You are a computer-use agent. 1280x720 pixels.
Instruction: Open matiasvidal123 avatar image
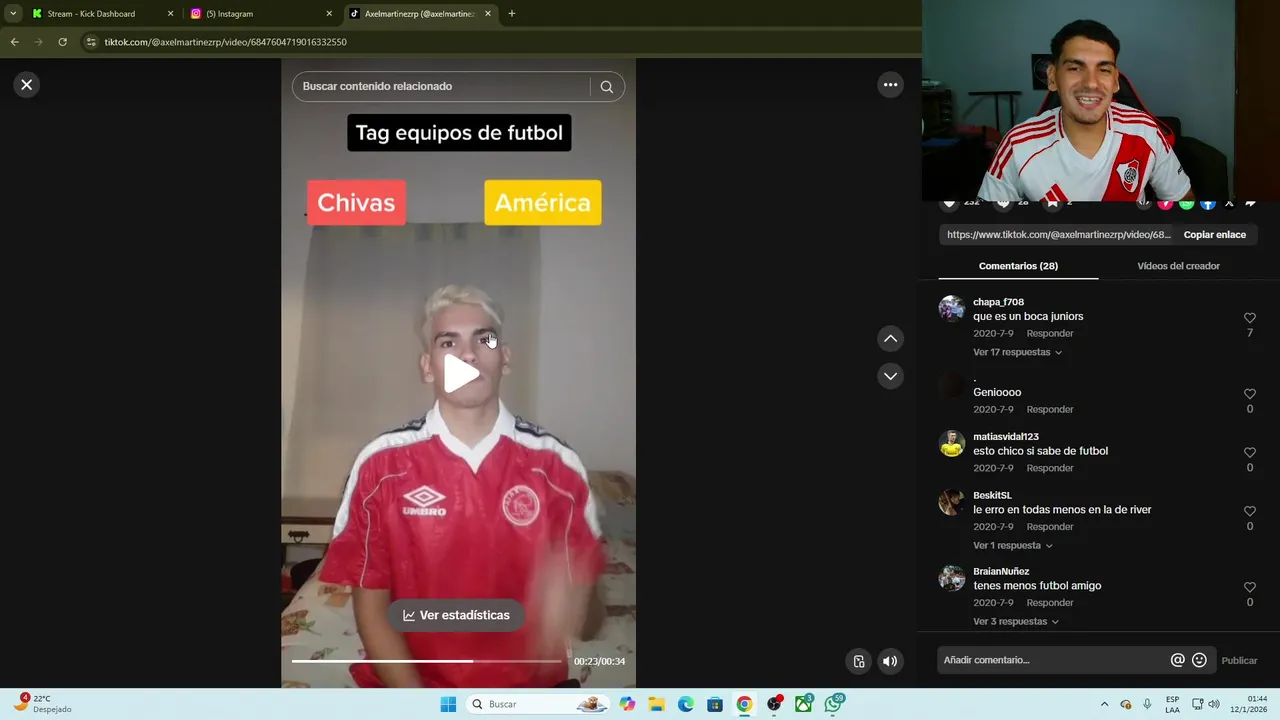[952, 443]
